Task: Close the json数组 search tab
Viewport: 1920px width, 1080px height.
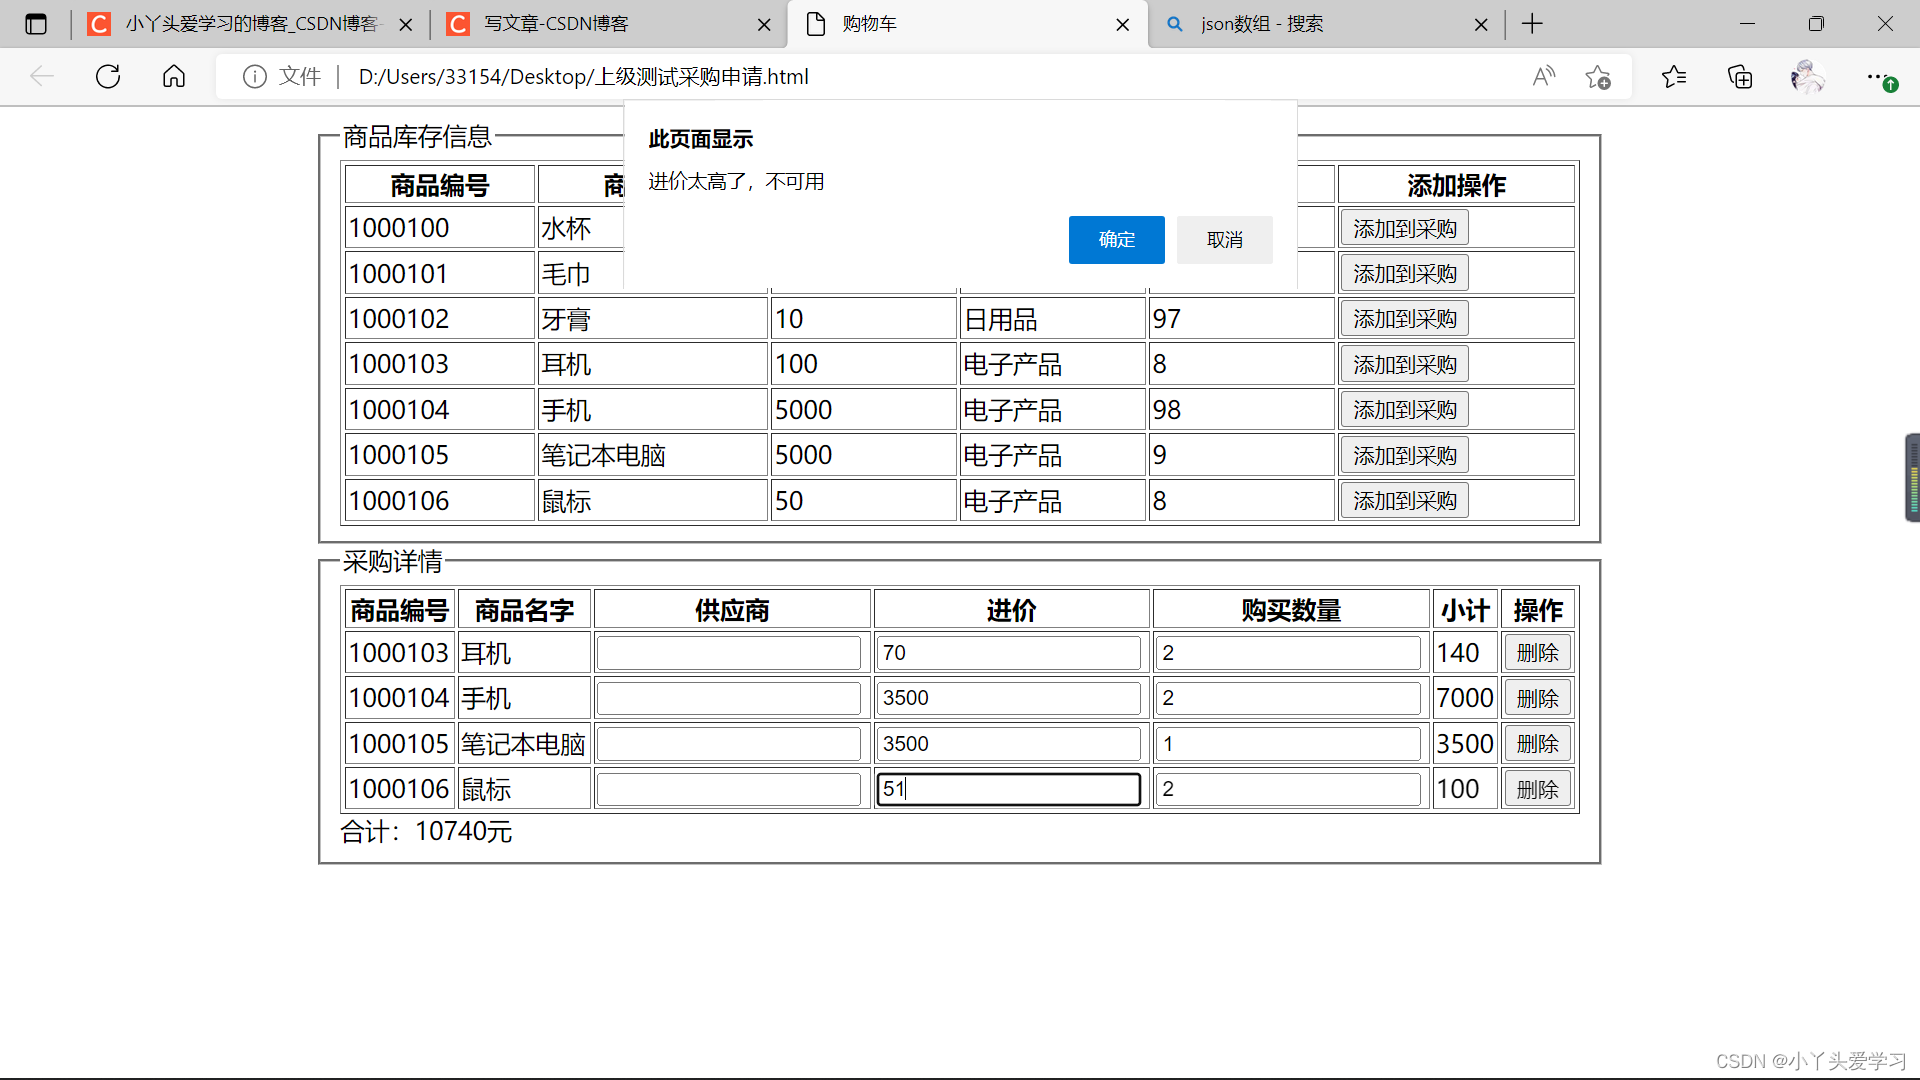Action: [1481, 25]
